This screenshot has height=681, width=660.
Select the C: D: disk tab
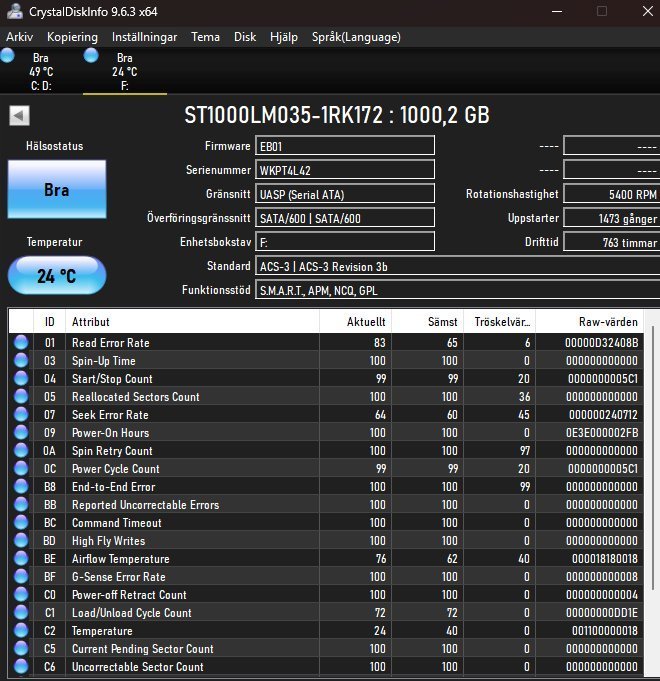tap(40, 72)
